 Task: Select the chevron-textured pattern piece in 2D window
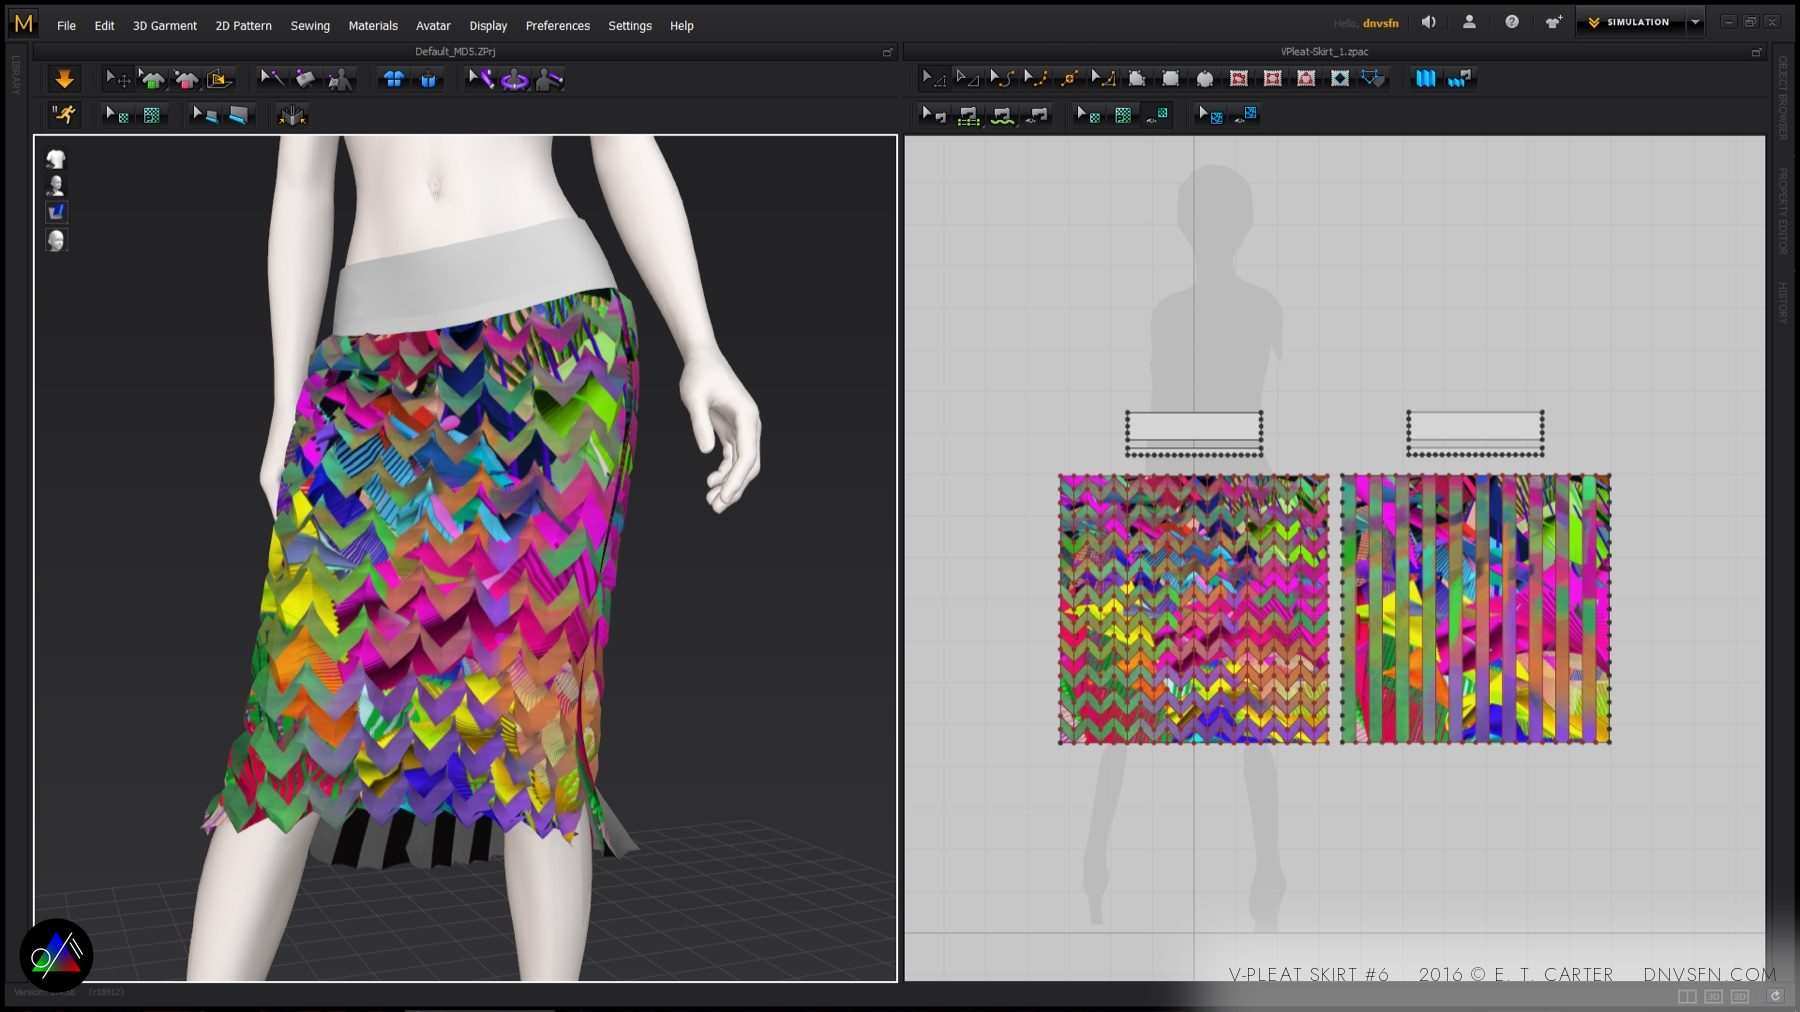point(1194,609)
